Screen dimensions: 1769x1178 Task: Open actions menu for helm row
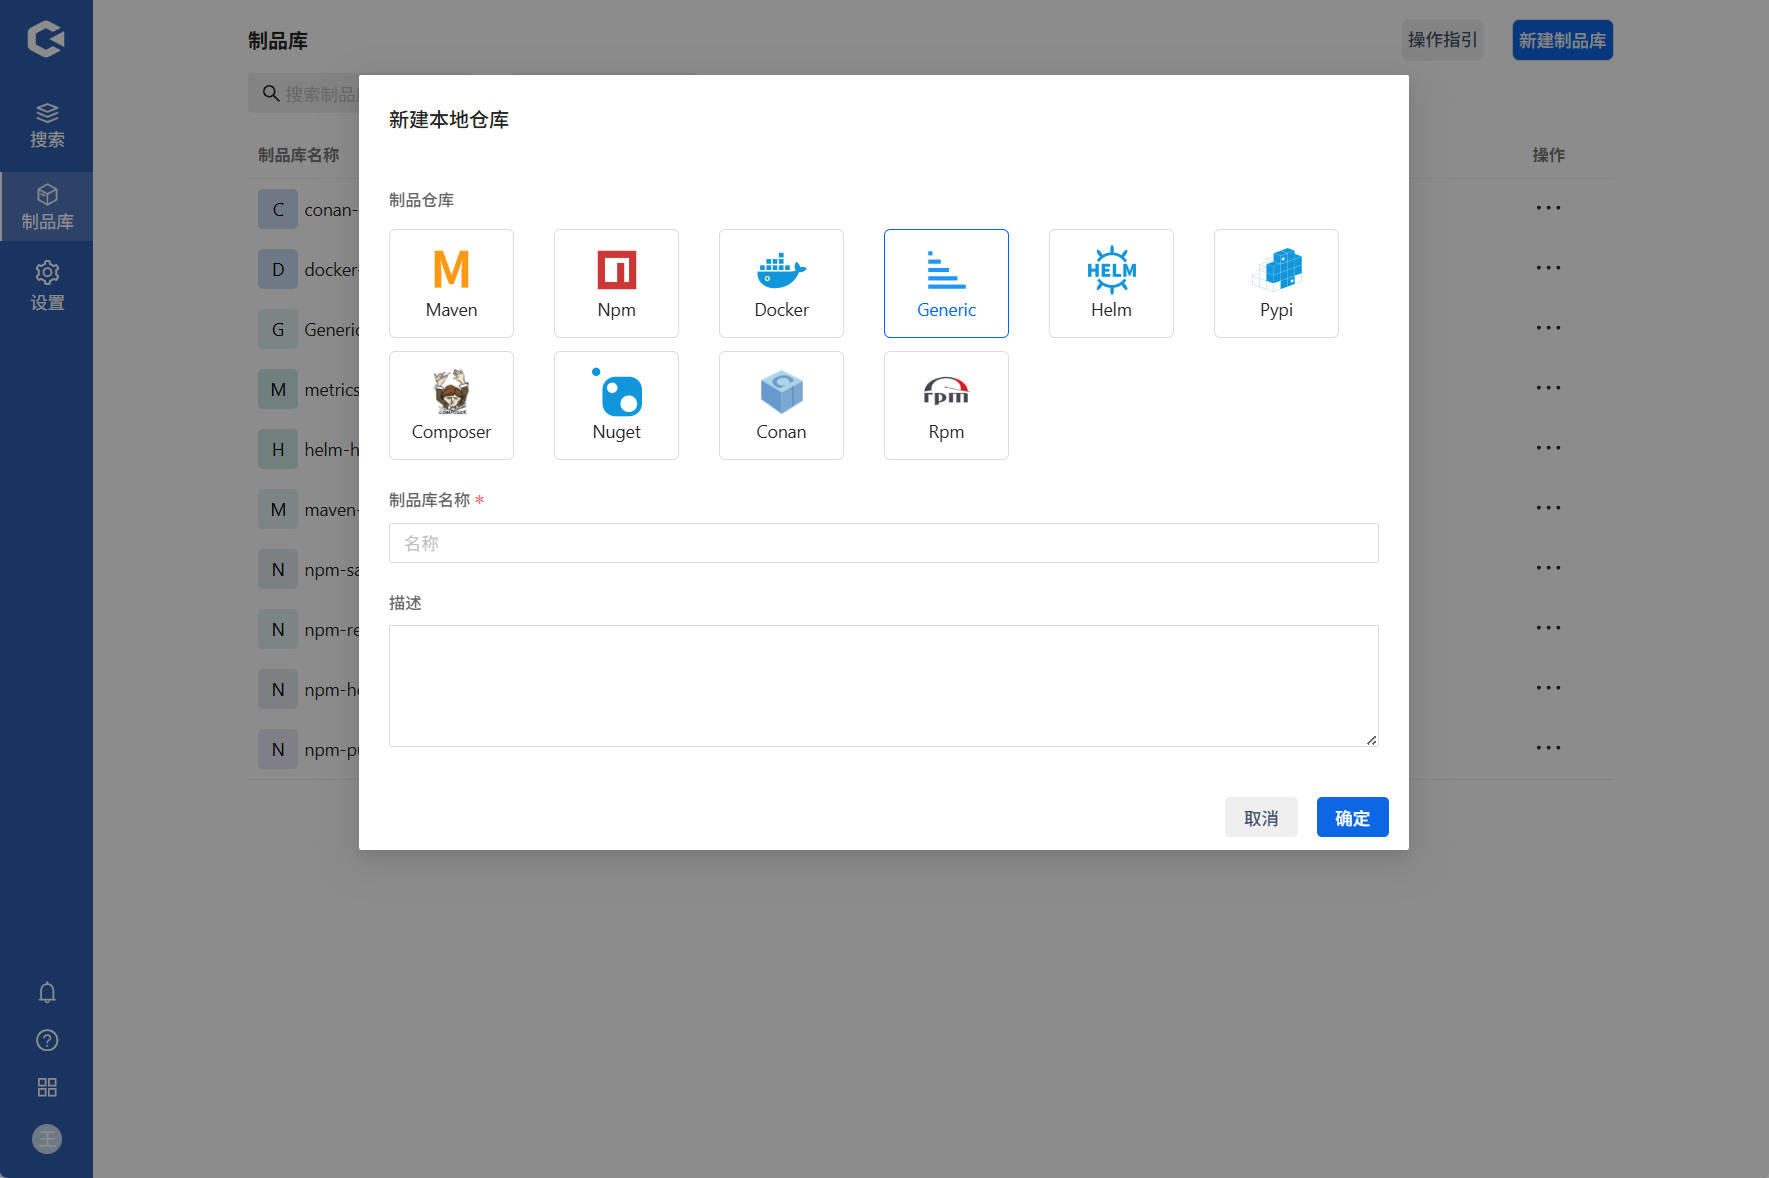pos(1548,448)
